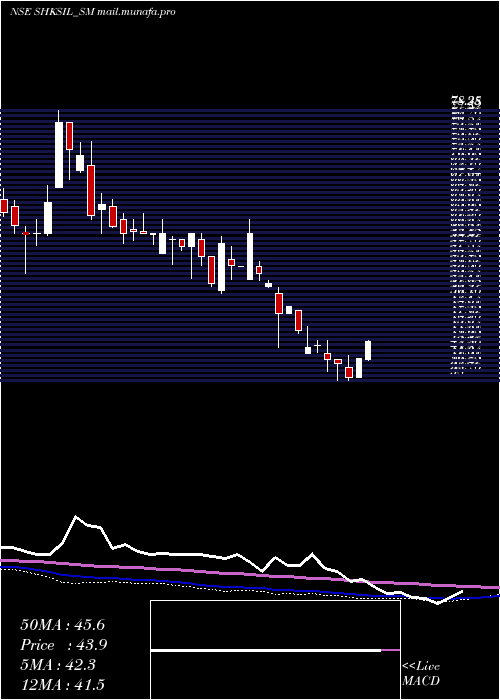Image resolution: width=500 pixels, height=700 pixels.
Task: Click the <<Live MACD label
Action: pos(421,673)
